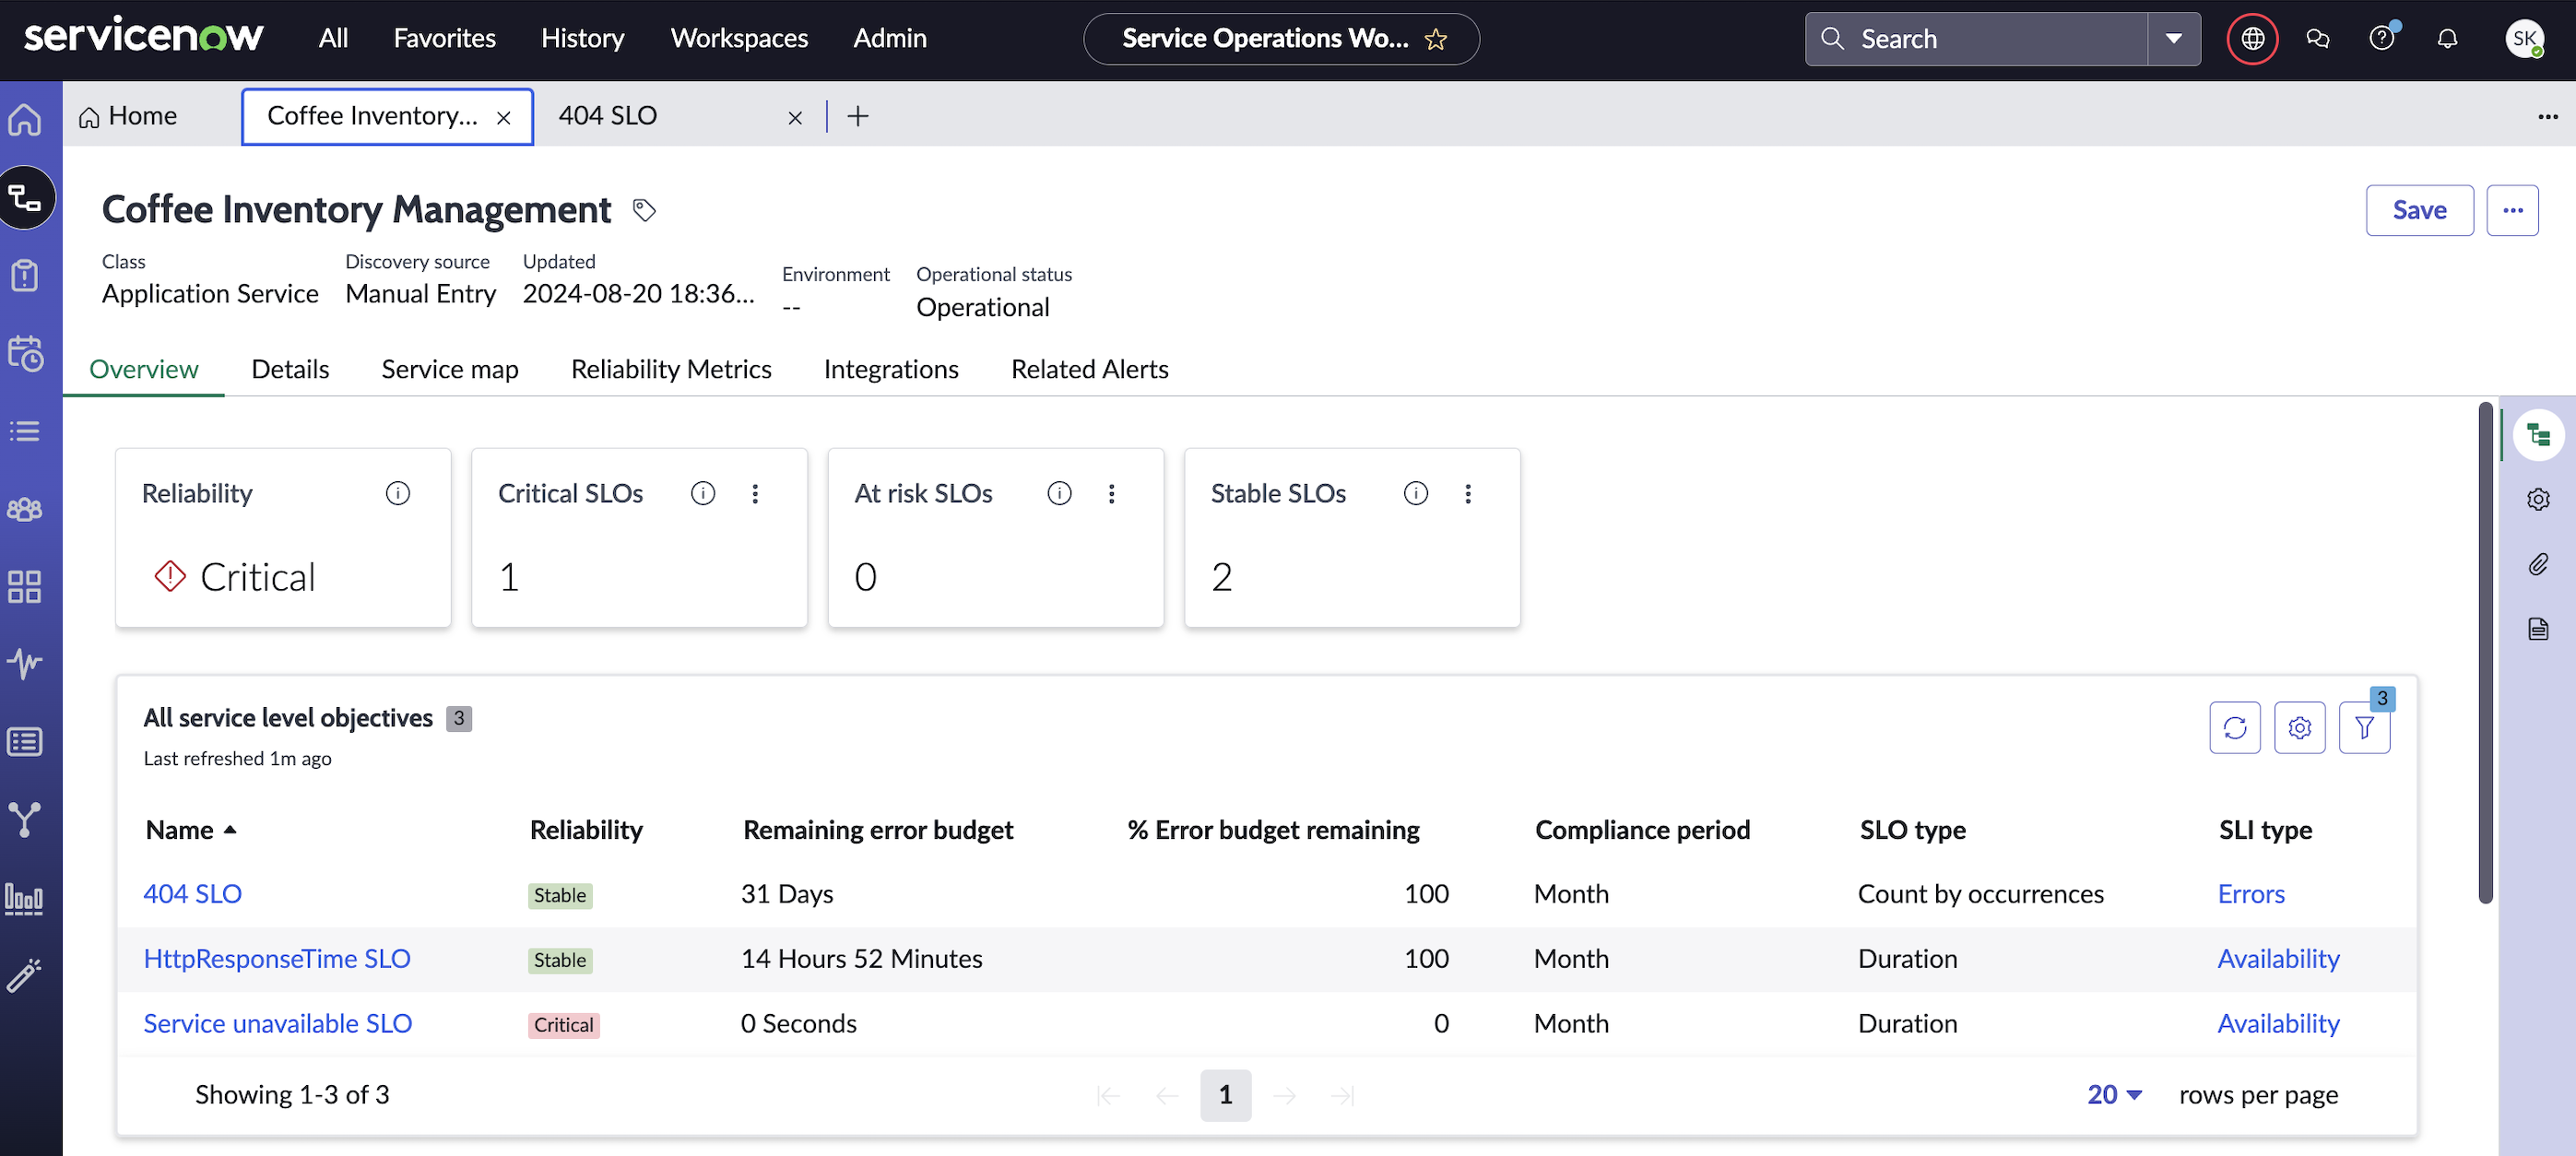Close the 404 SLO tab
The image size is (2576, 1156).
(795, 118)
